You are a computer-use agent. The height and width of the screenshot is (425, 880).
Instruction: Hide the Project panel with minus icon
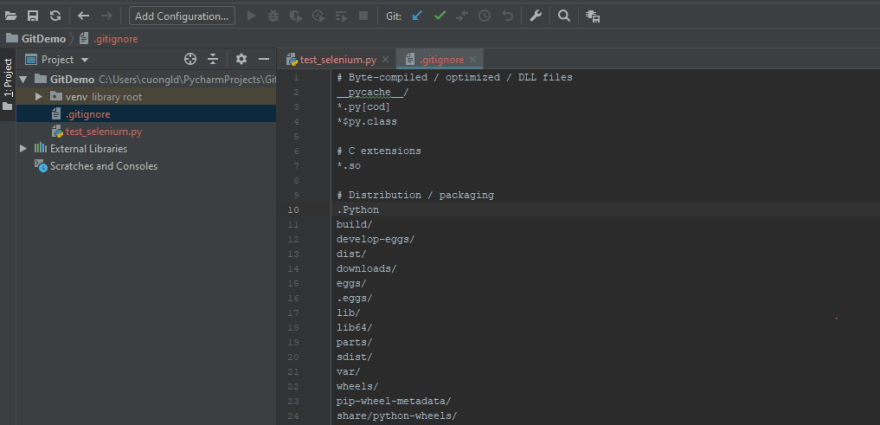coord(264,59)
